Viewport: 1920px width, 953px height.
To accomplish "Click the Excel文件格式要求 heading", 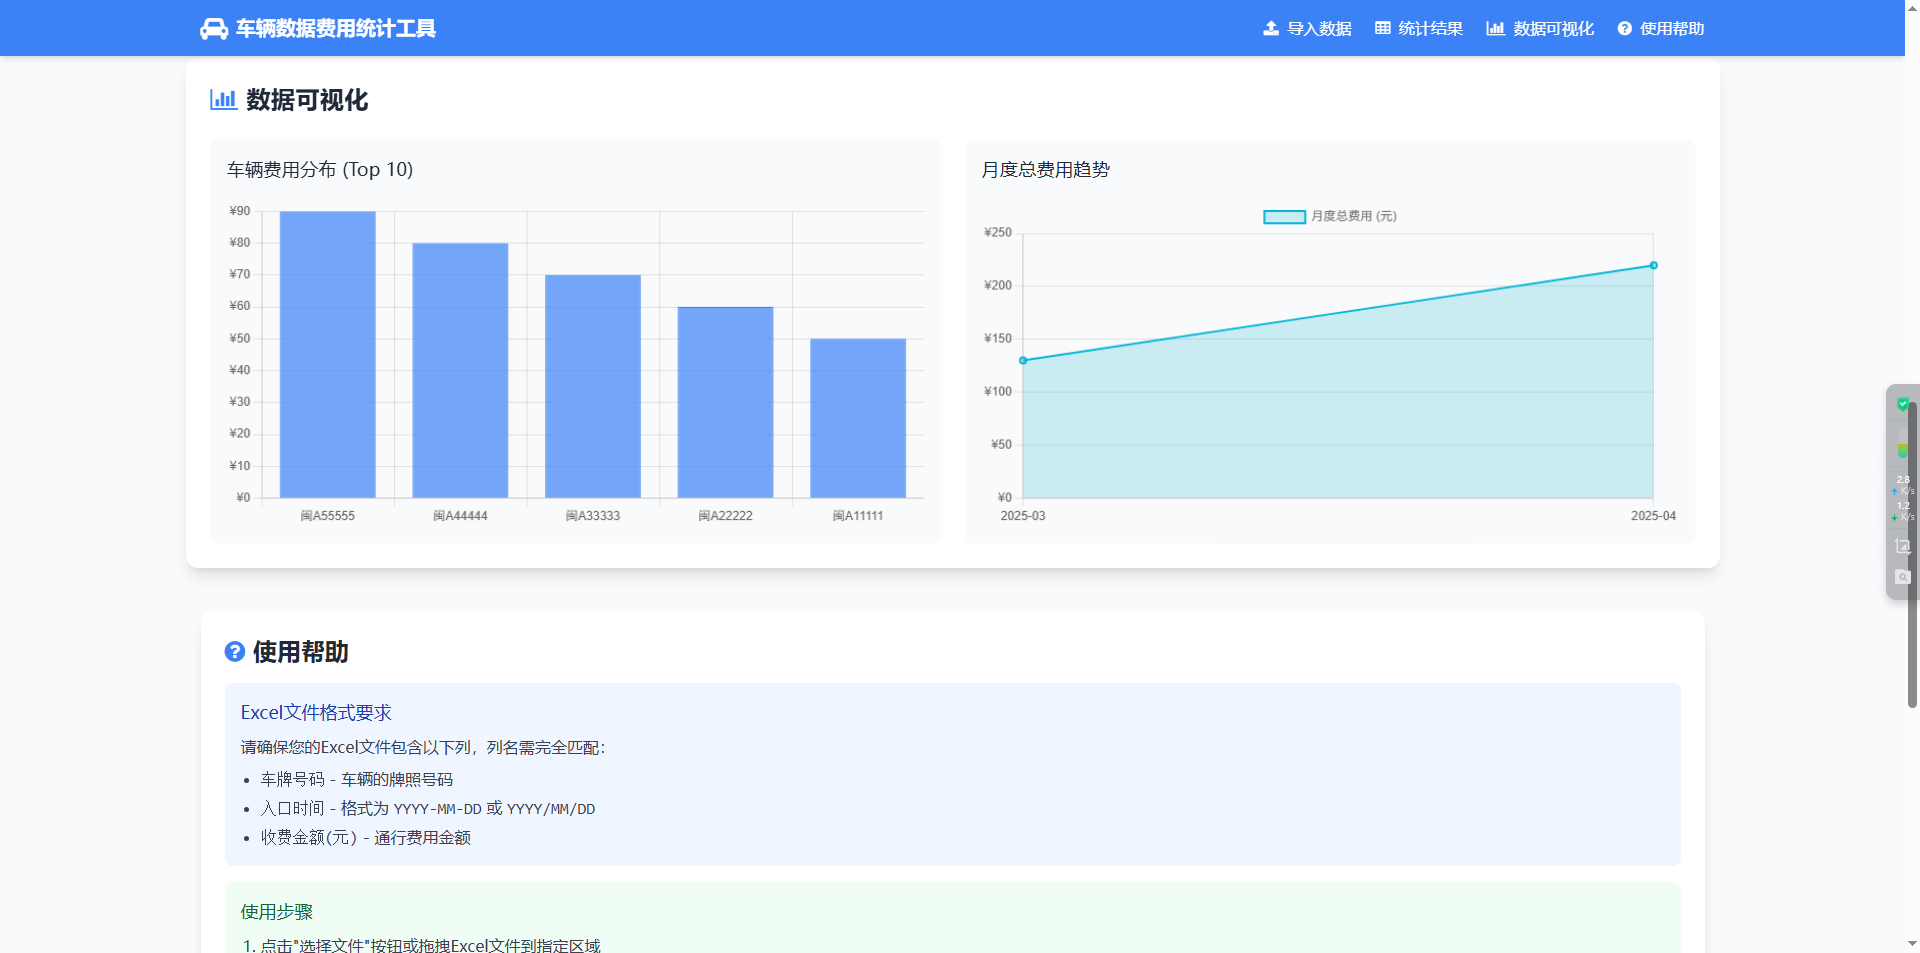I will [x=316, y=713].
